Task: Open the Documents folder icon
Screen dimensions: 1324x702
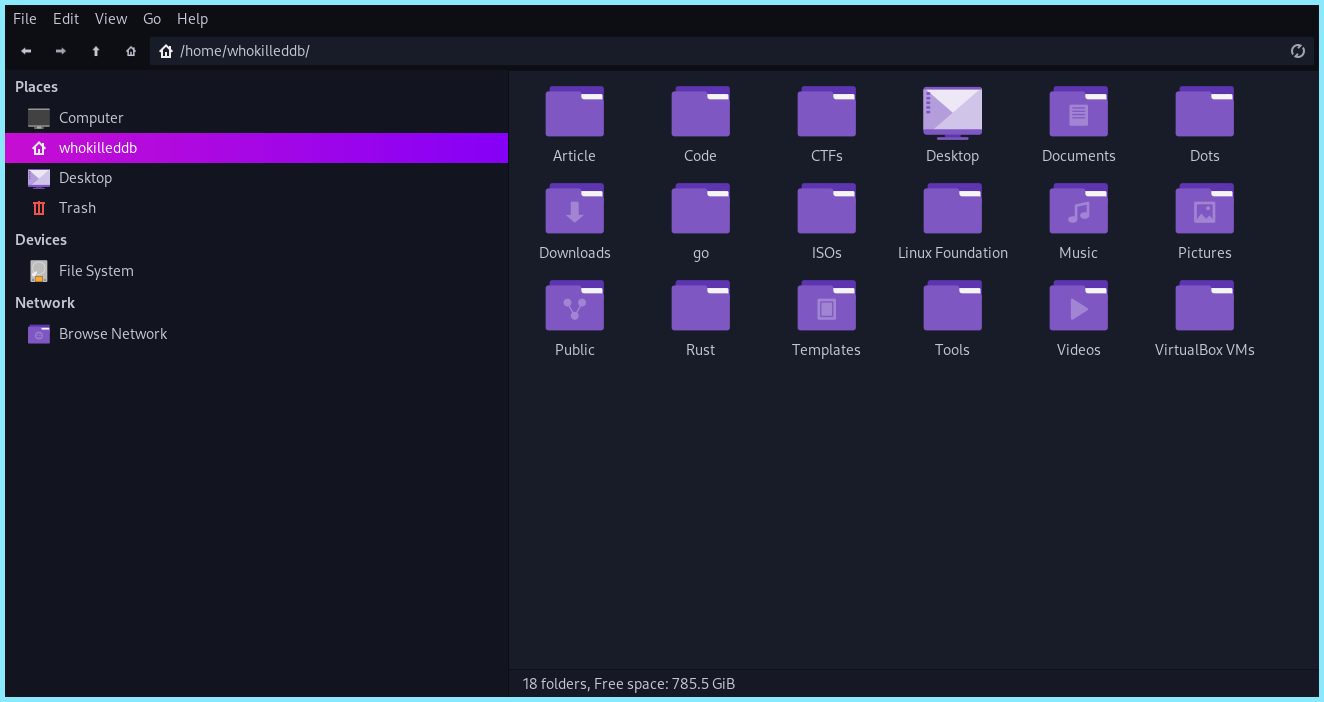Action: [1078, 111]
